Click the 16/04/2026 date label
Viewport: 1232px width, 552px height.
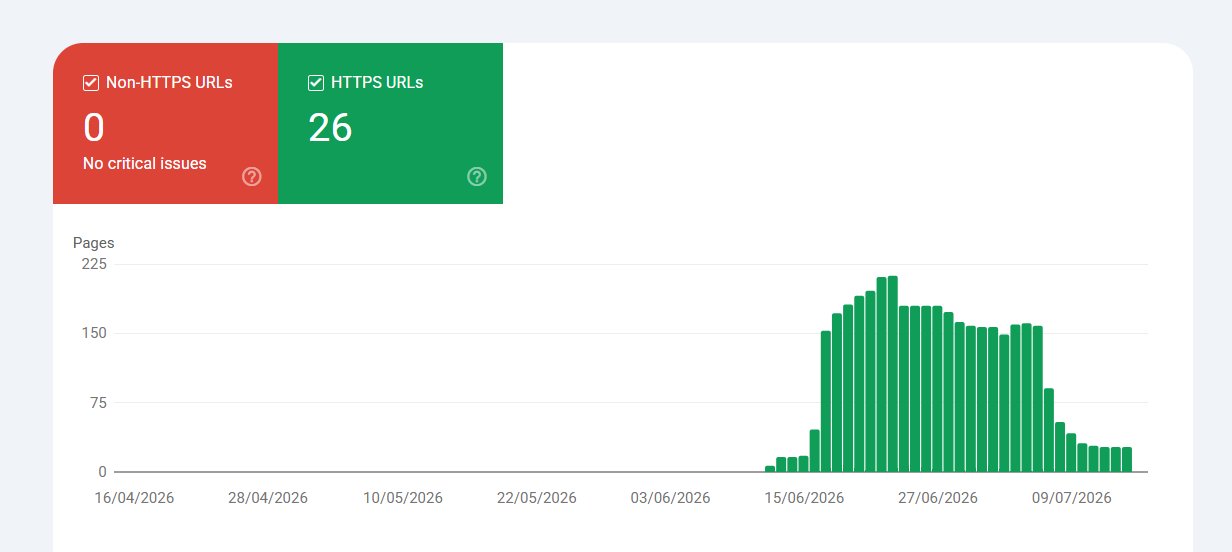point(135,498)
